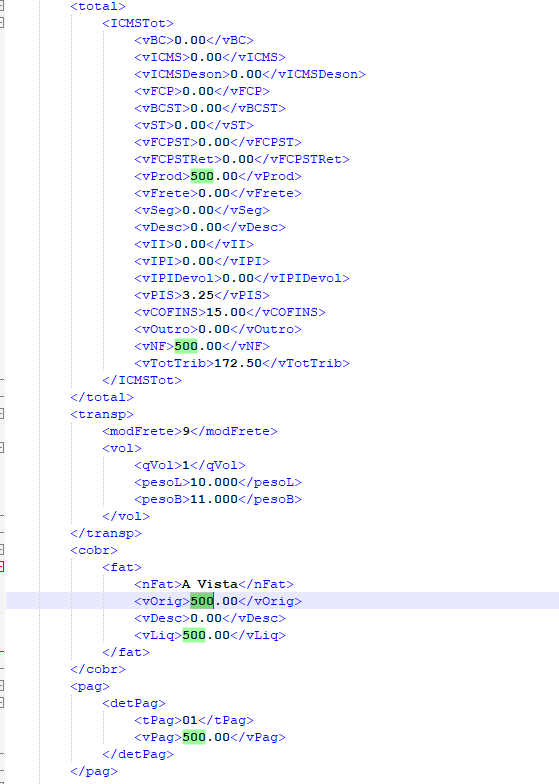Collapse the ICMSTot fold marker

pos(2,23)
